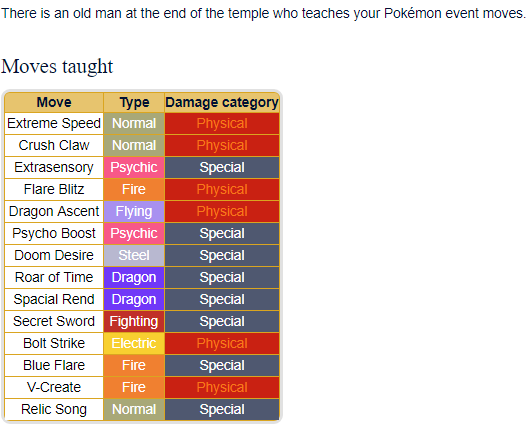
Task: Click the Move column header
Action: 54,102
